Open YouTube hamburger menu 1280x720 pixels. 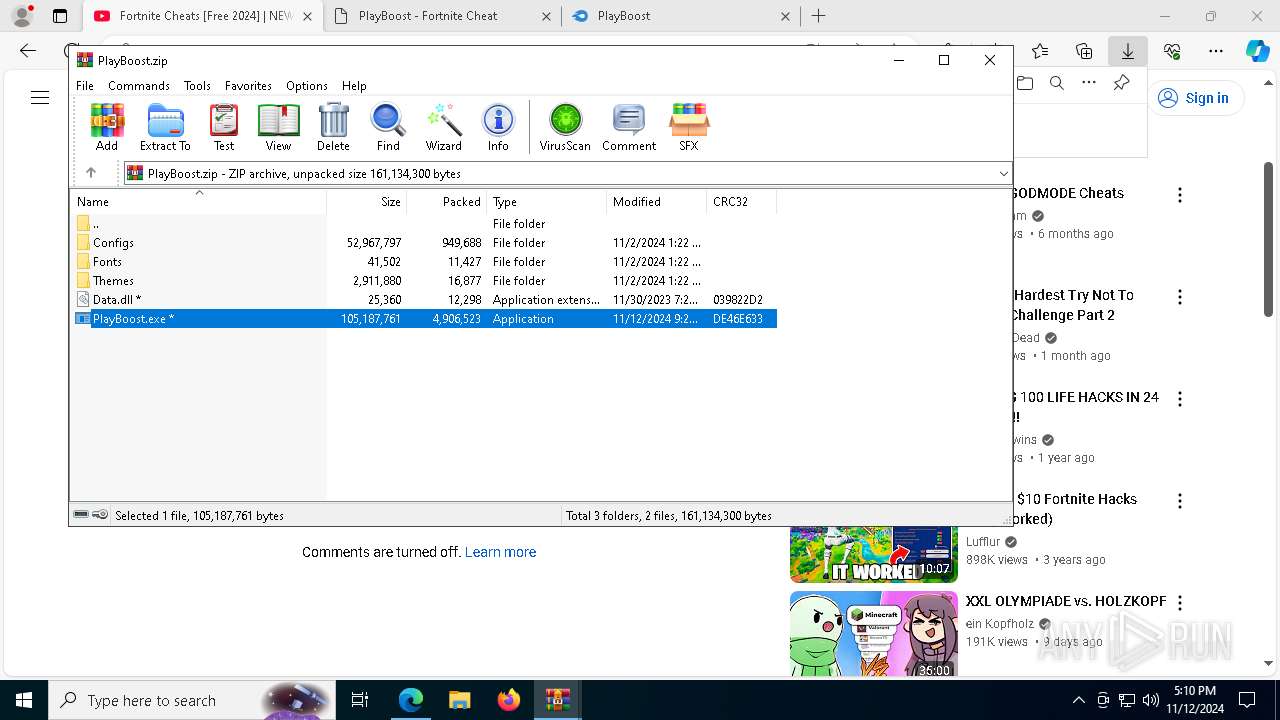(40, 97)
